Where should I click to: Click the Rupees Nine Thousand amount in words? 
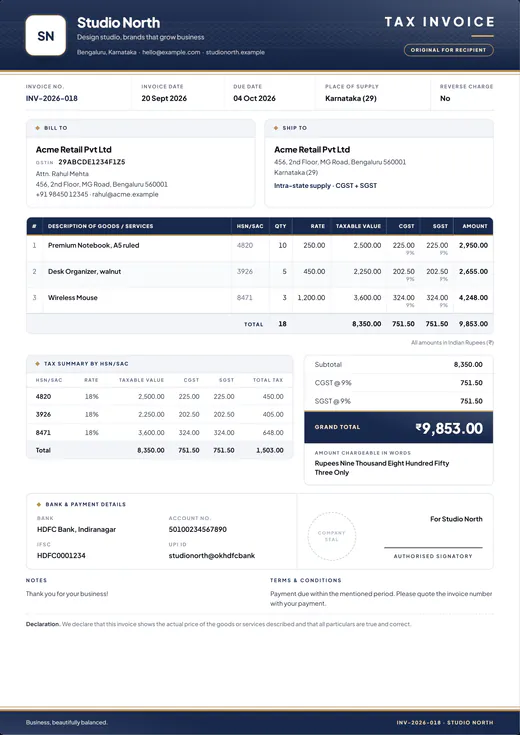tap(382, 468)
